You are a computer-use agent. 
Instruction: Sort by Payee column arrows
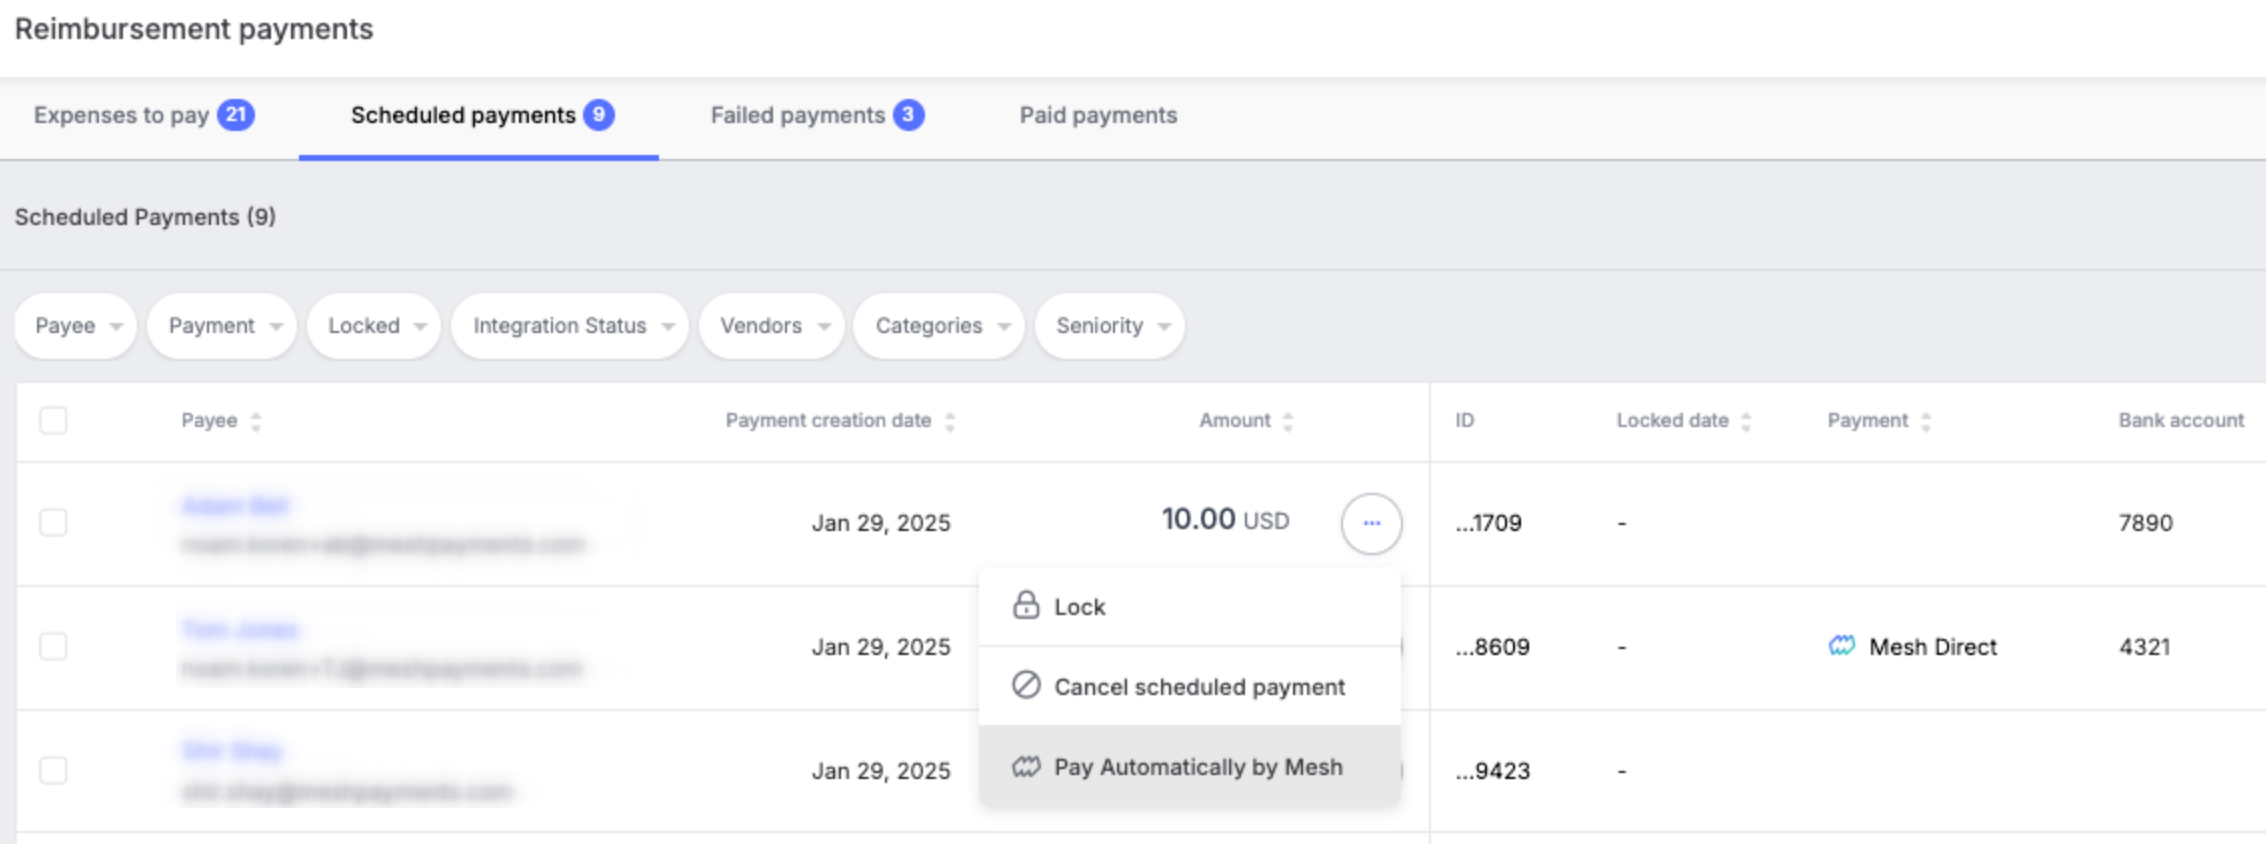pos(256,422)
